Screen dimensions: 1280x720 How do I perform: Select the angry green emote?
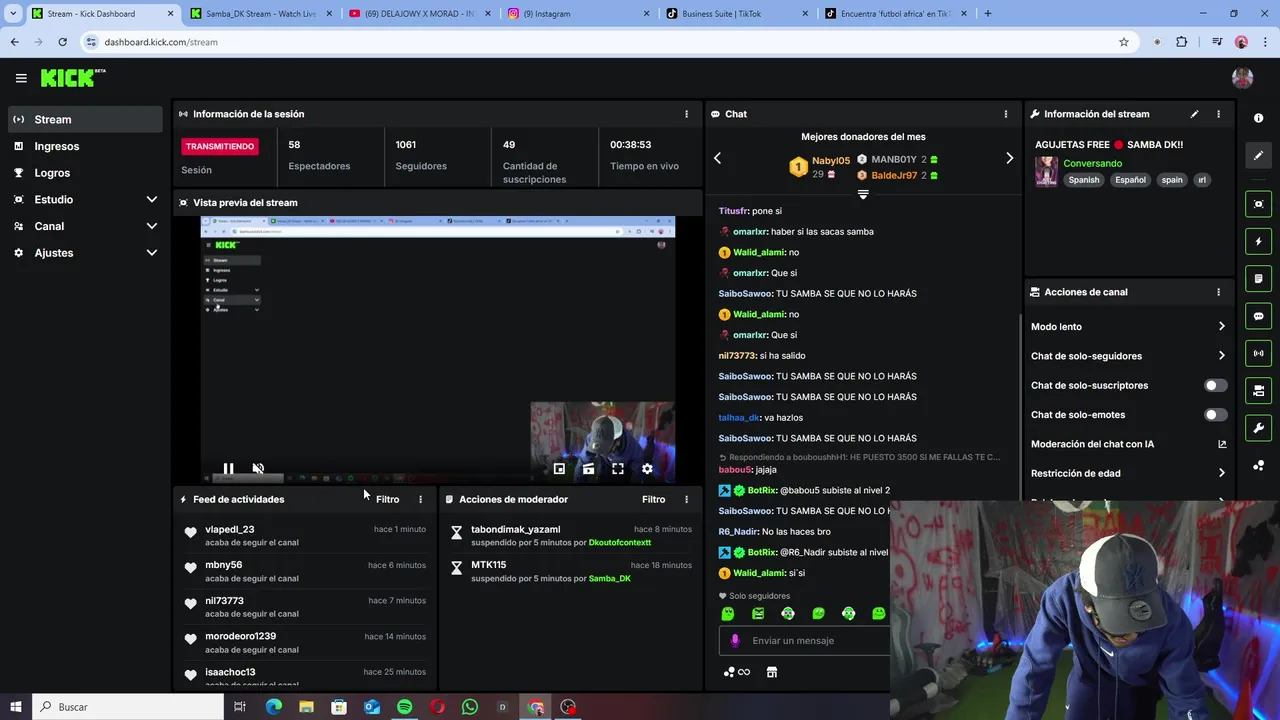pyautogui.click(x=757, y=613)
